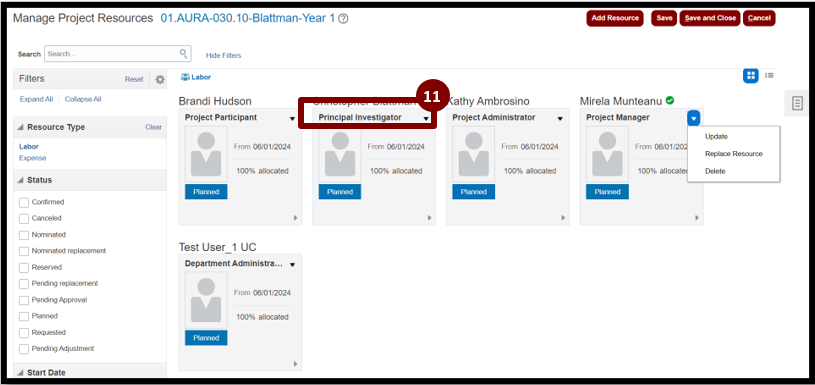Expand Mirela Munteanu card details arrow
Screen dimensions: 815x385
point(696,218)
